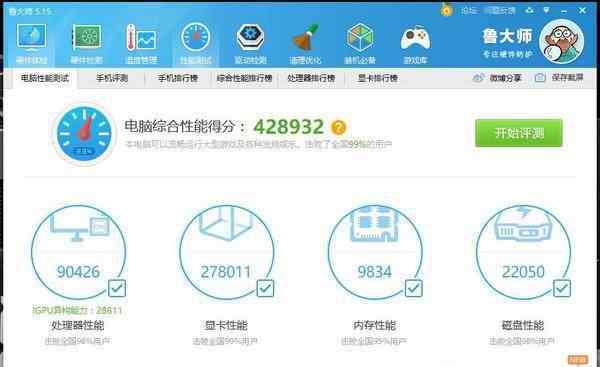Click the gold medal icon in title bar
This screenshot has width=600, height=367.
pos(446,10)
